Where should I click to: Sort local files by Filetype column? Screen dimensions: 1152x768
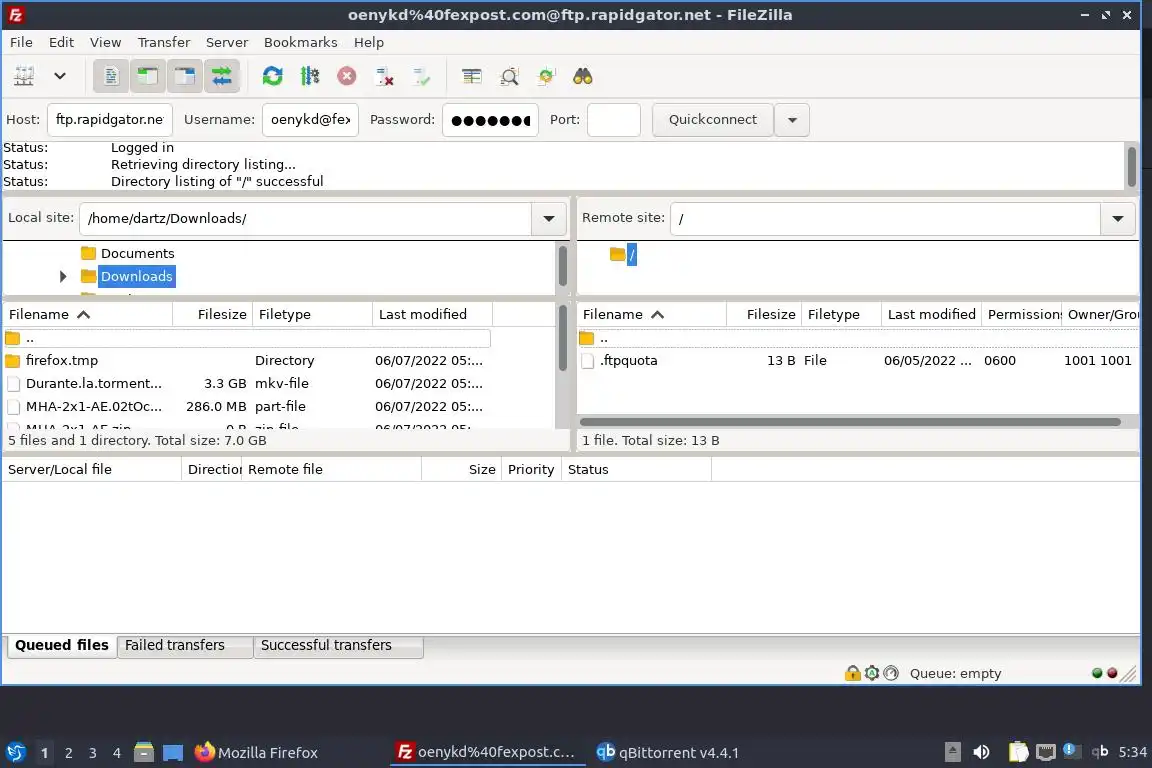tap(312, 315)
